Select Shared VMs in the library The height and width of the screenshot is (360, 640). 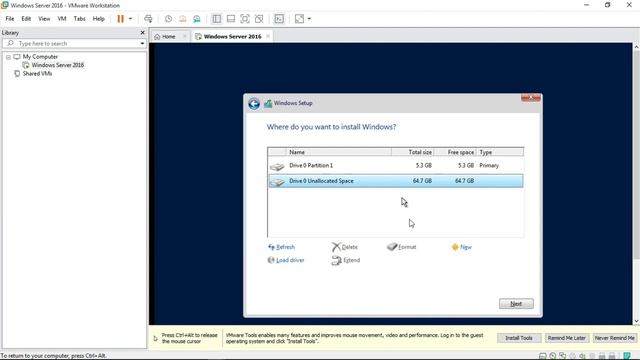(x=37, y=74)
